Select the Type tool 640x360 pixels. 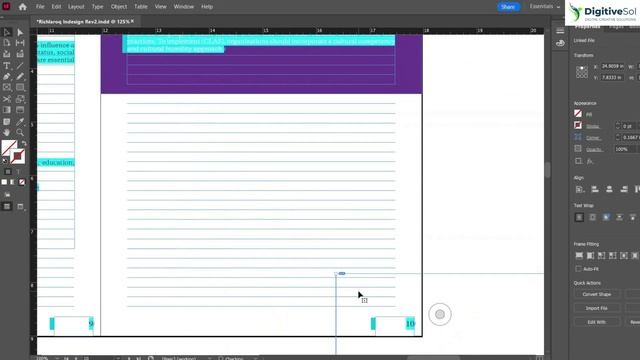[7, 65]
